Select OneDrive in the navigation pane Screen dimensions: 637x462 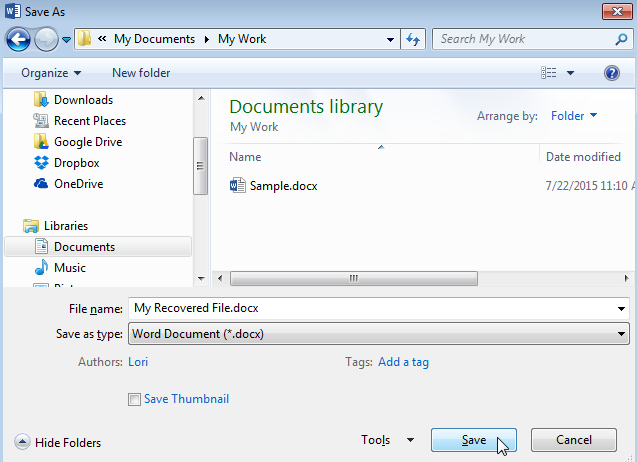click(x=78, y=184)
